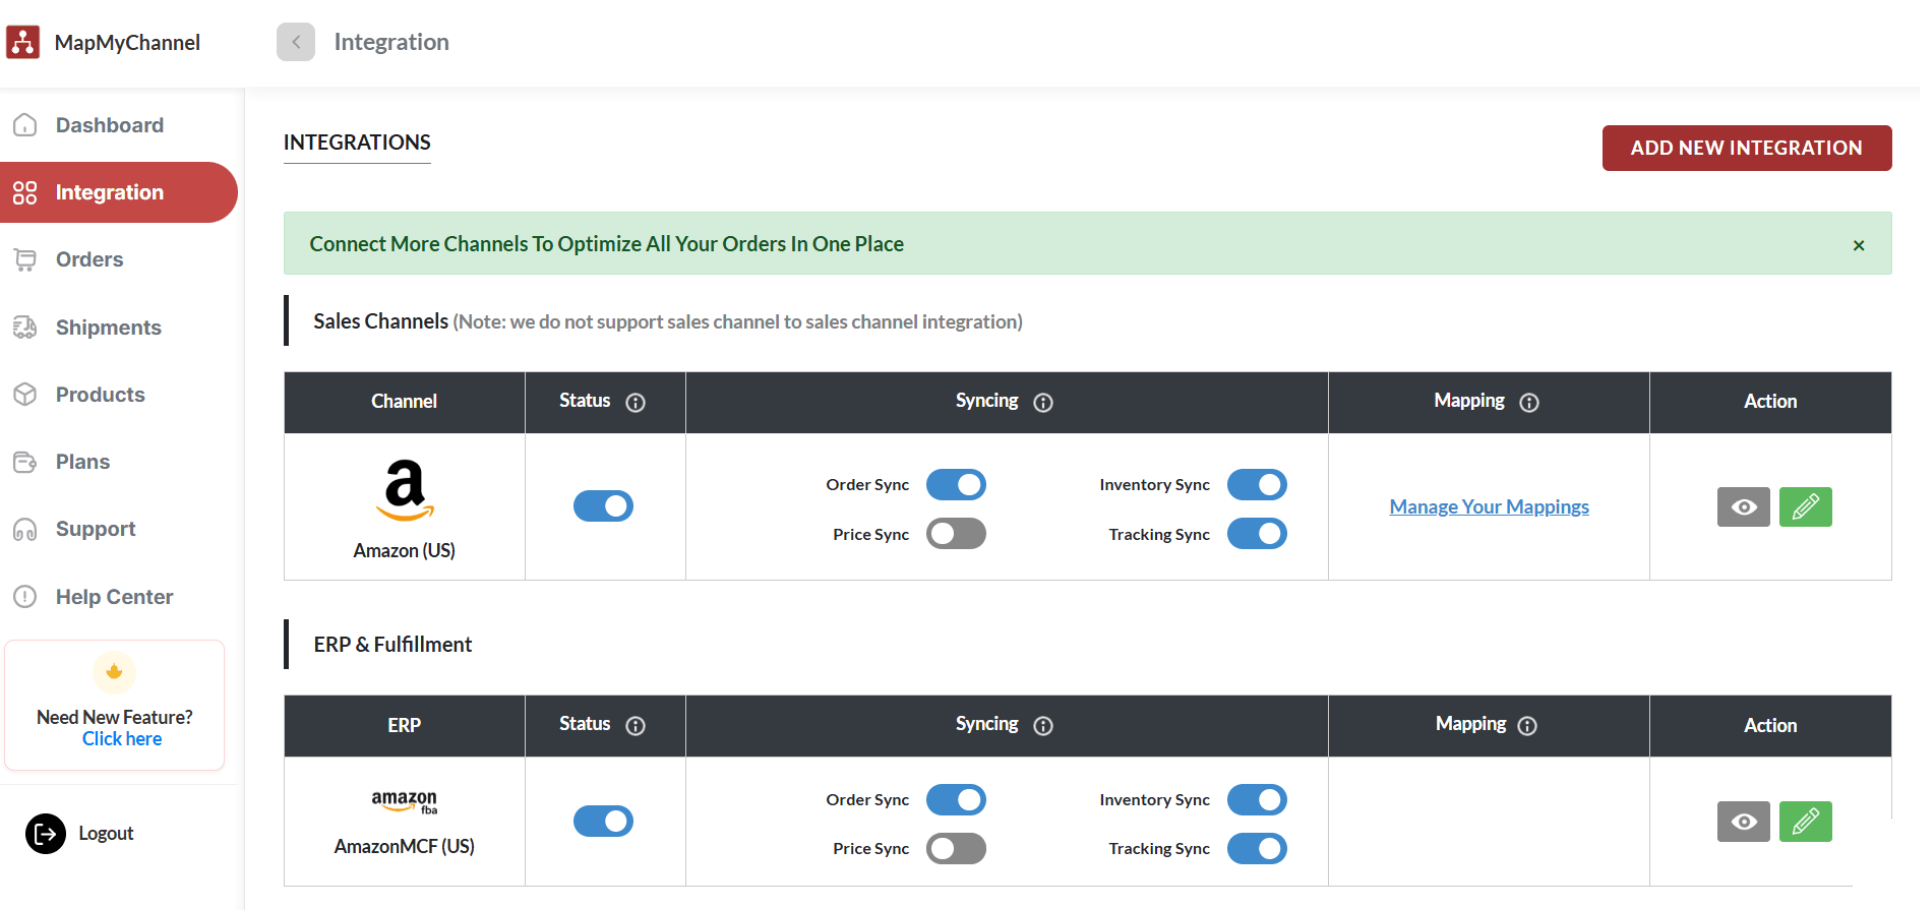This screenshot has width=1920, height=910.
Task: Click Status info icon in ERP table header
Action: 636,725
